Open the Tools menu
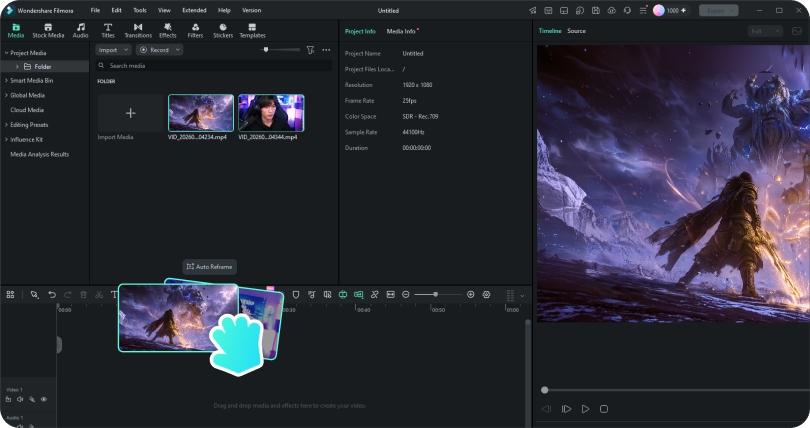Screen dimensions: 810x428 [140, 10]
